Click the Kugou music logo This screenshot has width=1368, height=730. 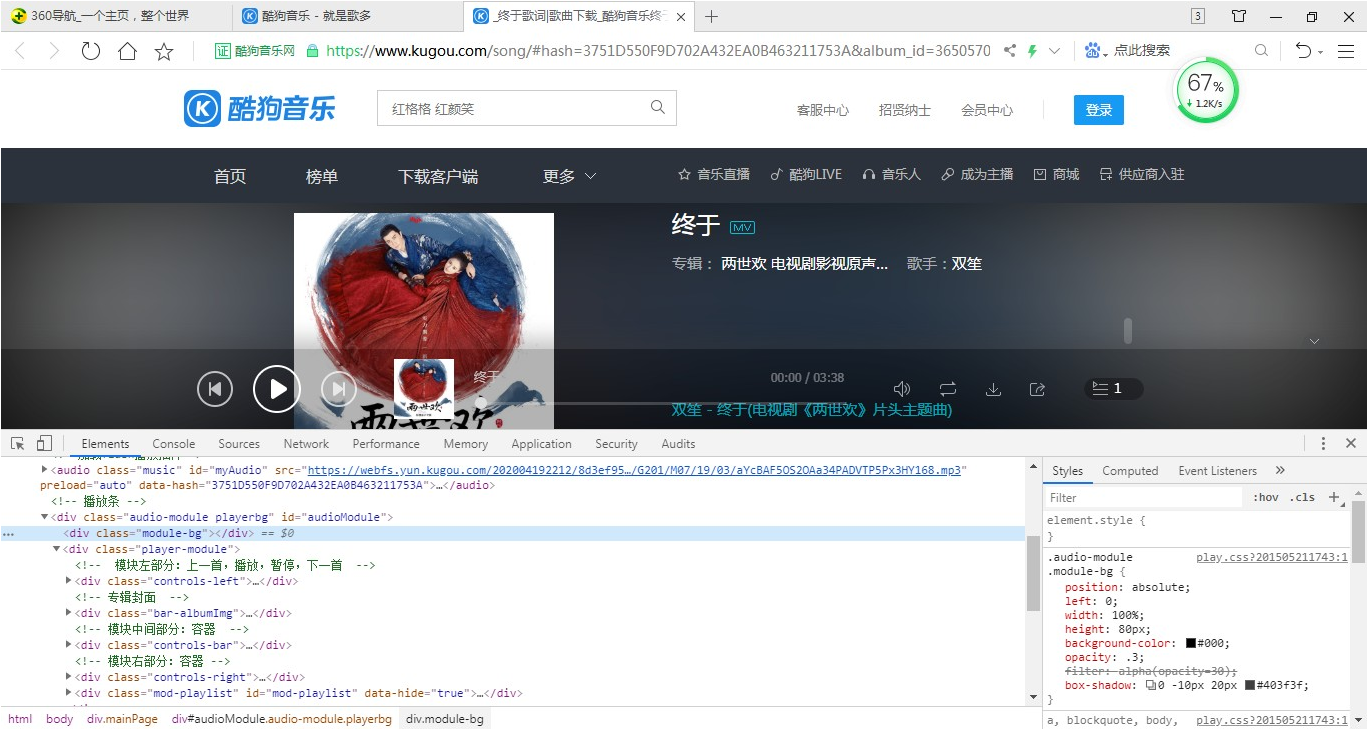[x=260, y=109]
